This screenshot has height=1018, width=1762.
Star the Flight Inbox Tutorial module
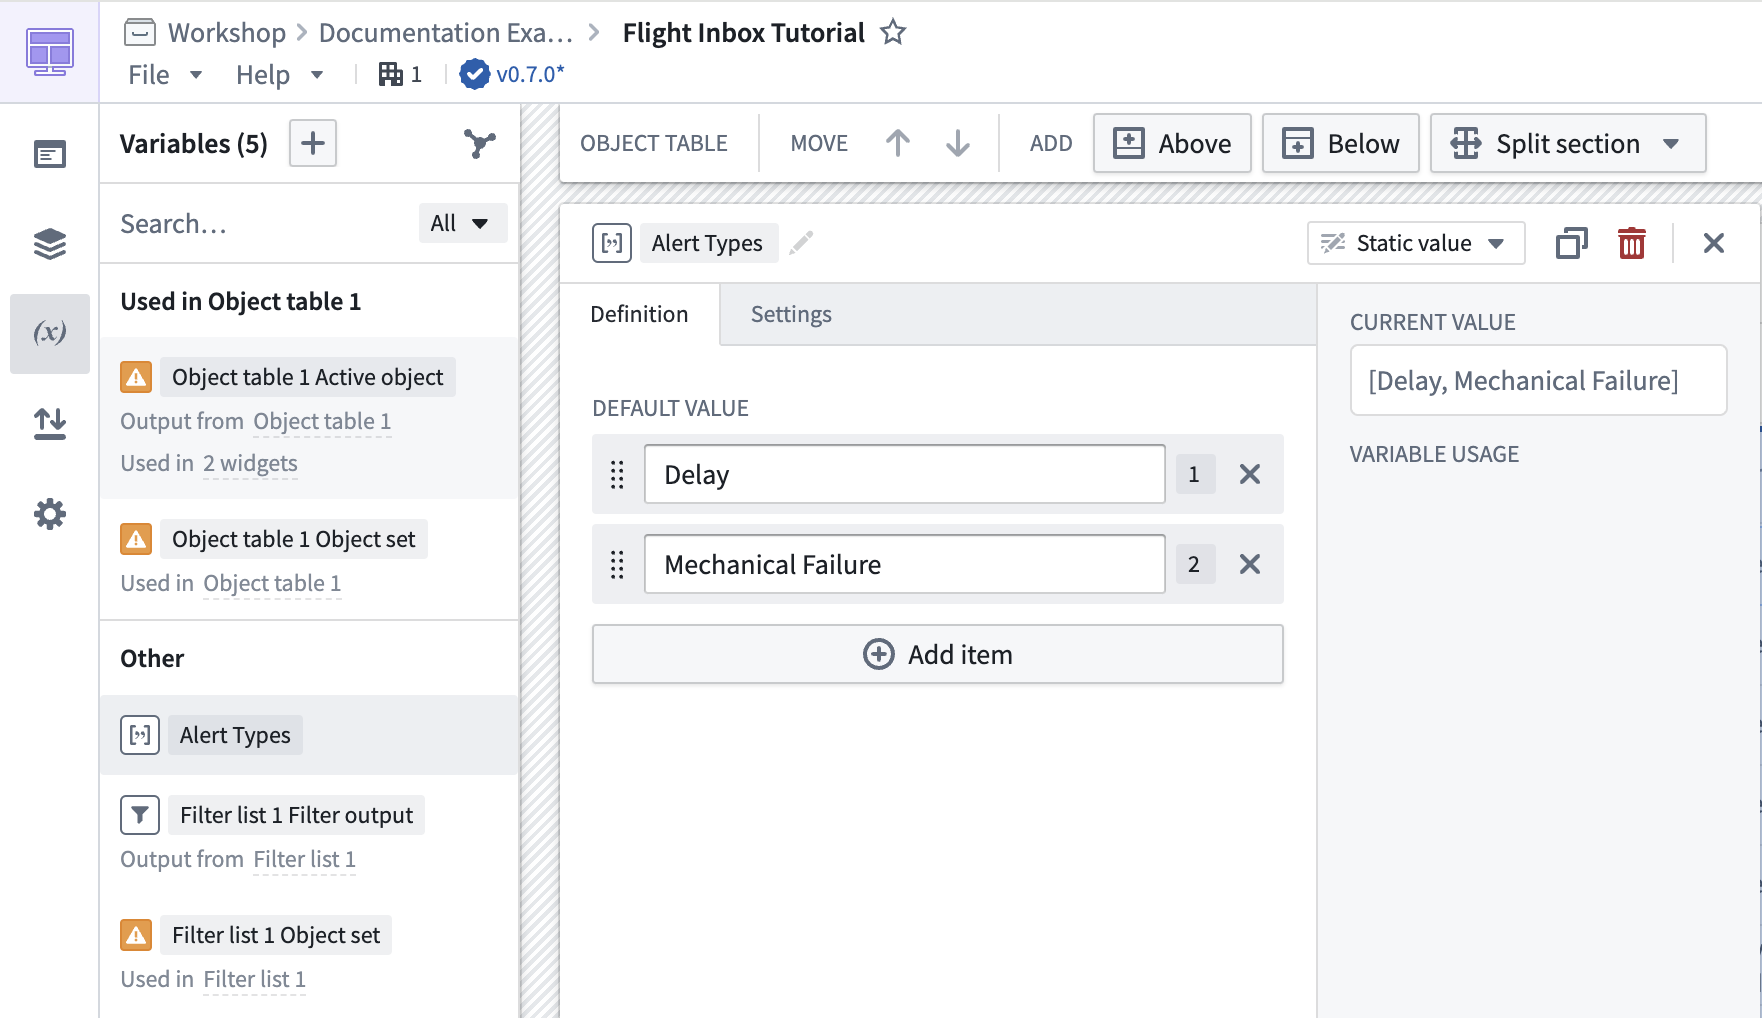(x=893, y=33)
